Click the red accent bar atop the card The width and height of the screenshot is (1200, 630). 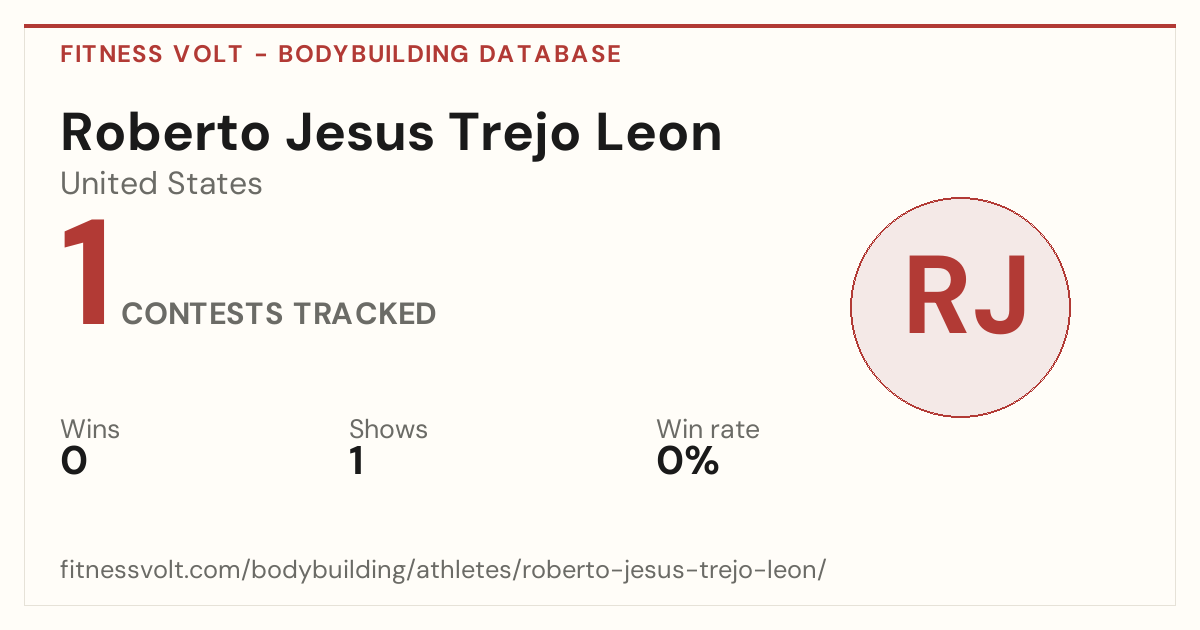(600, 26)
